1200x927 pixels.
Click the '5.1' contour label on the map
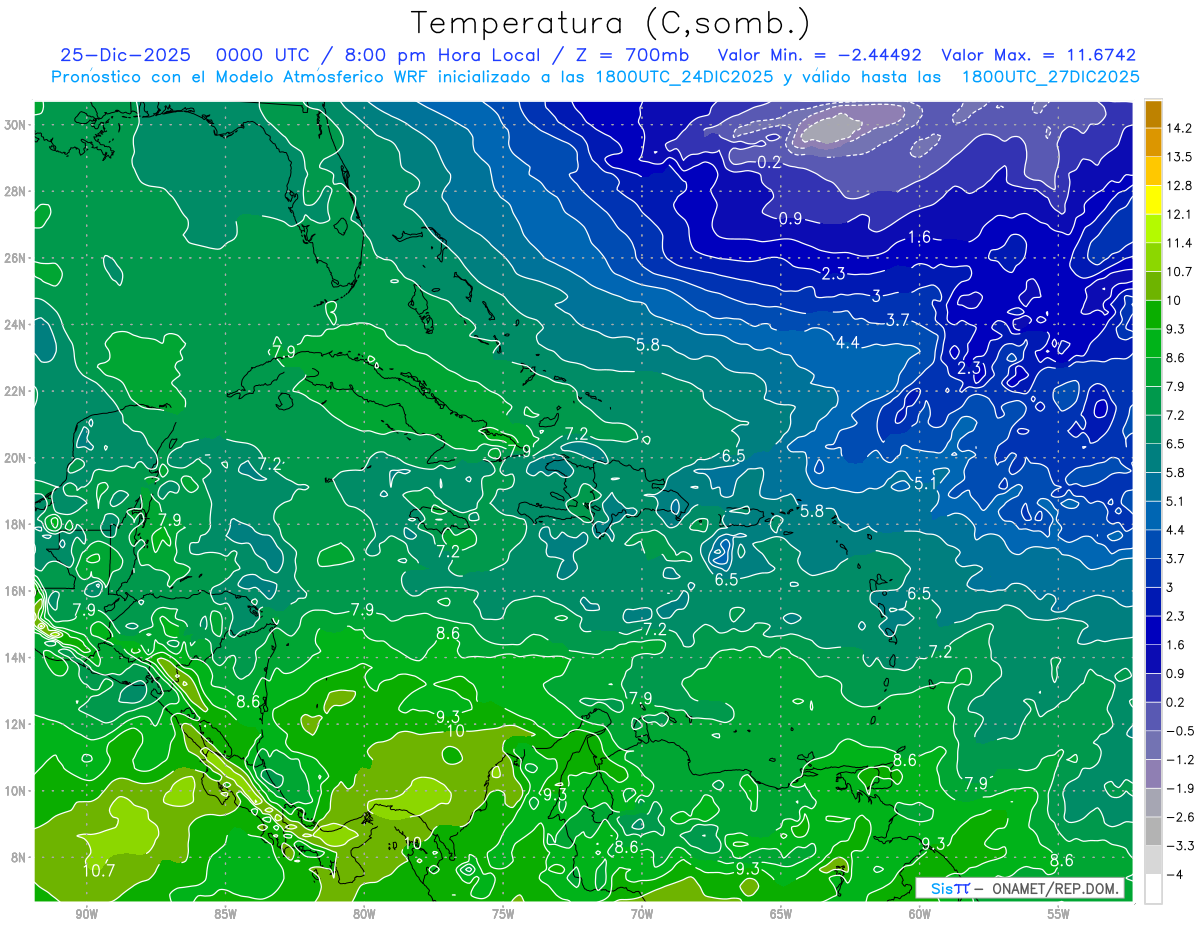pos(926,484)
